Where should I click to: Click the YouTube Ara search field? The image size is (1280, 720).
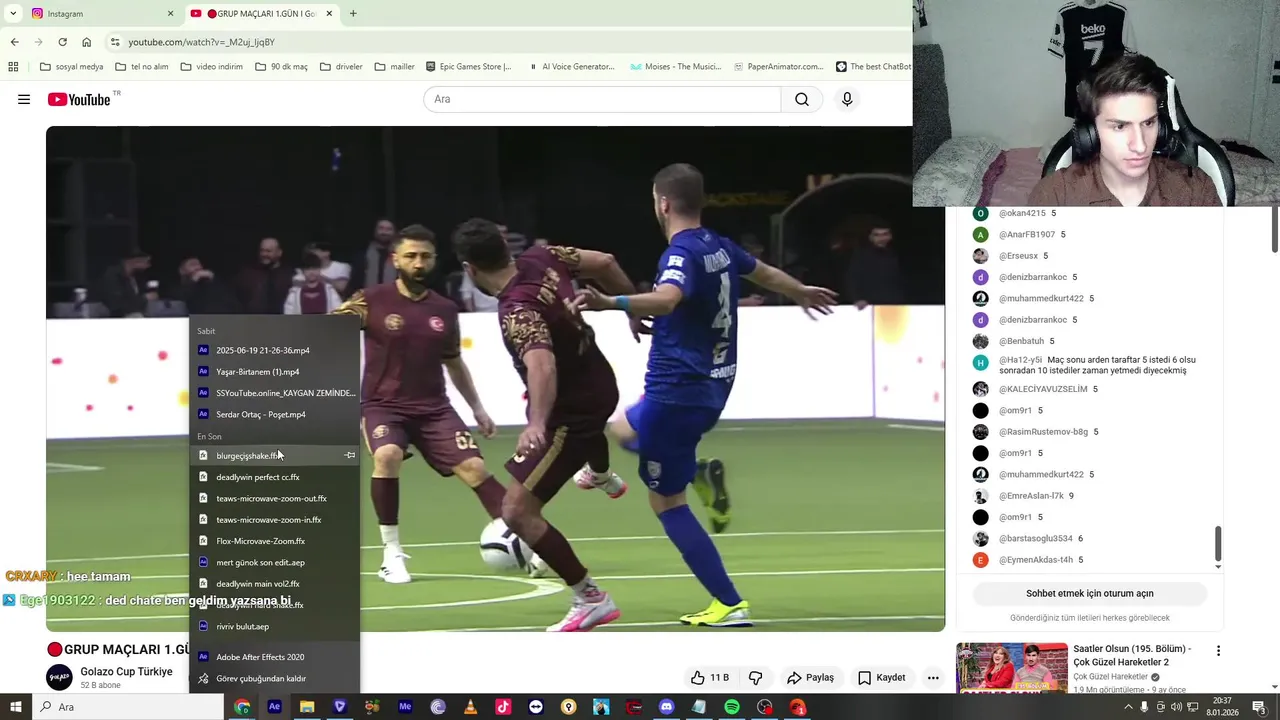click(602, 99)
